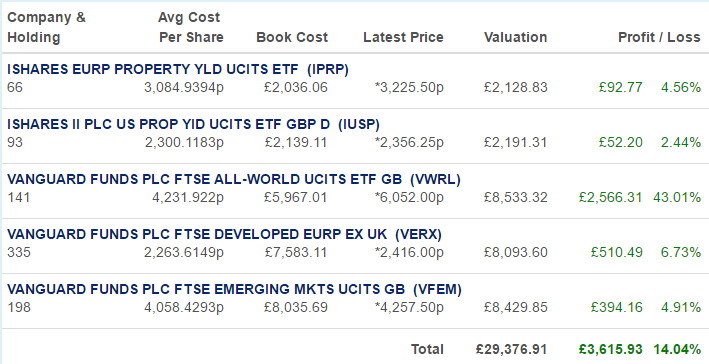
Task: Open the ISHARES II US PROP YID (IUSP) holding
Action: [x=194, y=124]
